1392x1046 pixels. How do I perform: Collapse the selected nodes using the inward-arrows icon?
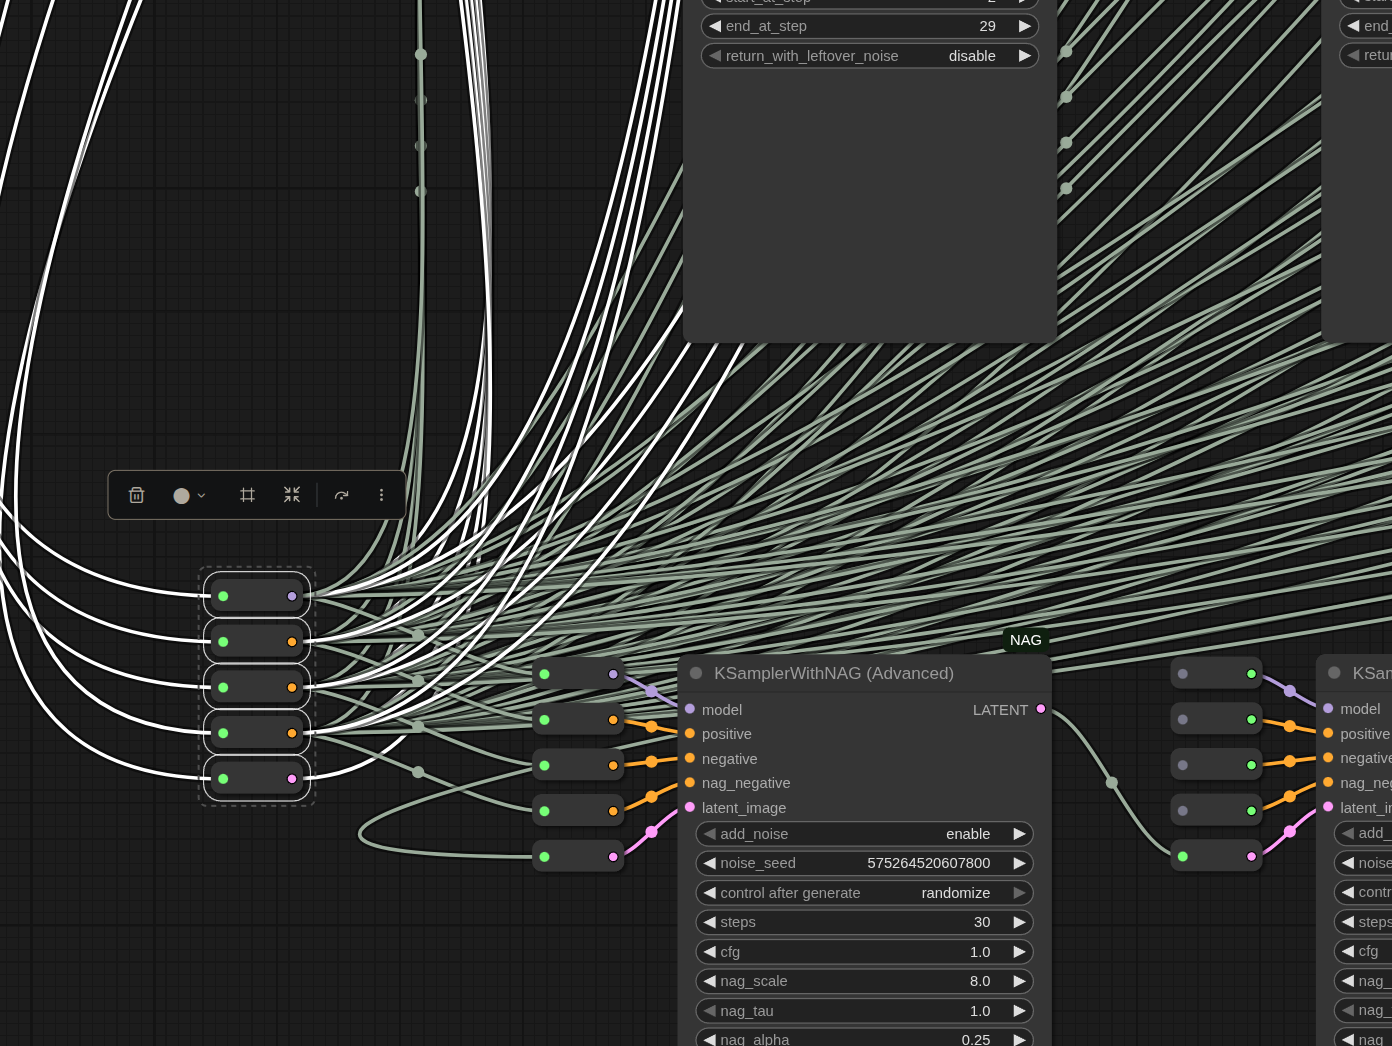click(x=292, y=495)
